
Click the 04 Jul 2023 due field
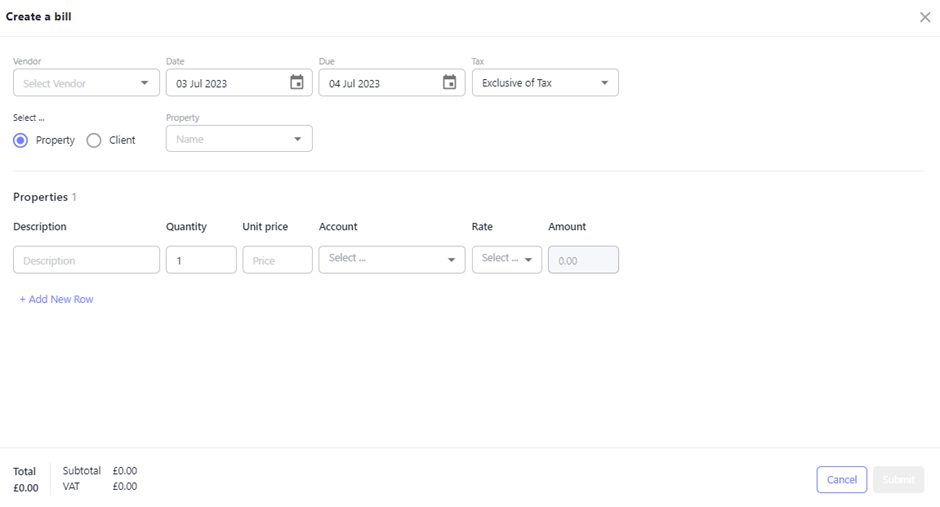(378, 83)
